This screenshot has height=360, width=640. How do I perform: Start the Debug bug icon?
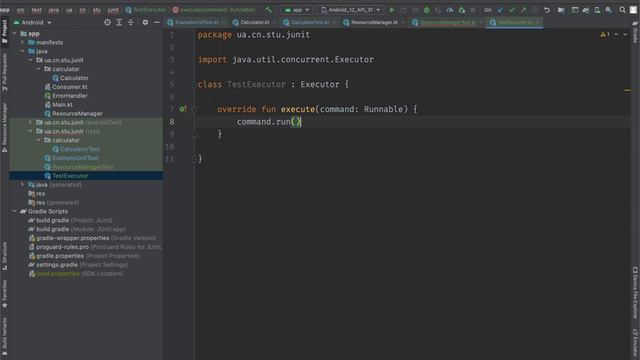point(427,10)
